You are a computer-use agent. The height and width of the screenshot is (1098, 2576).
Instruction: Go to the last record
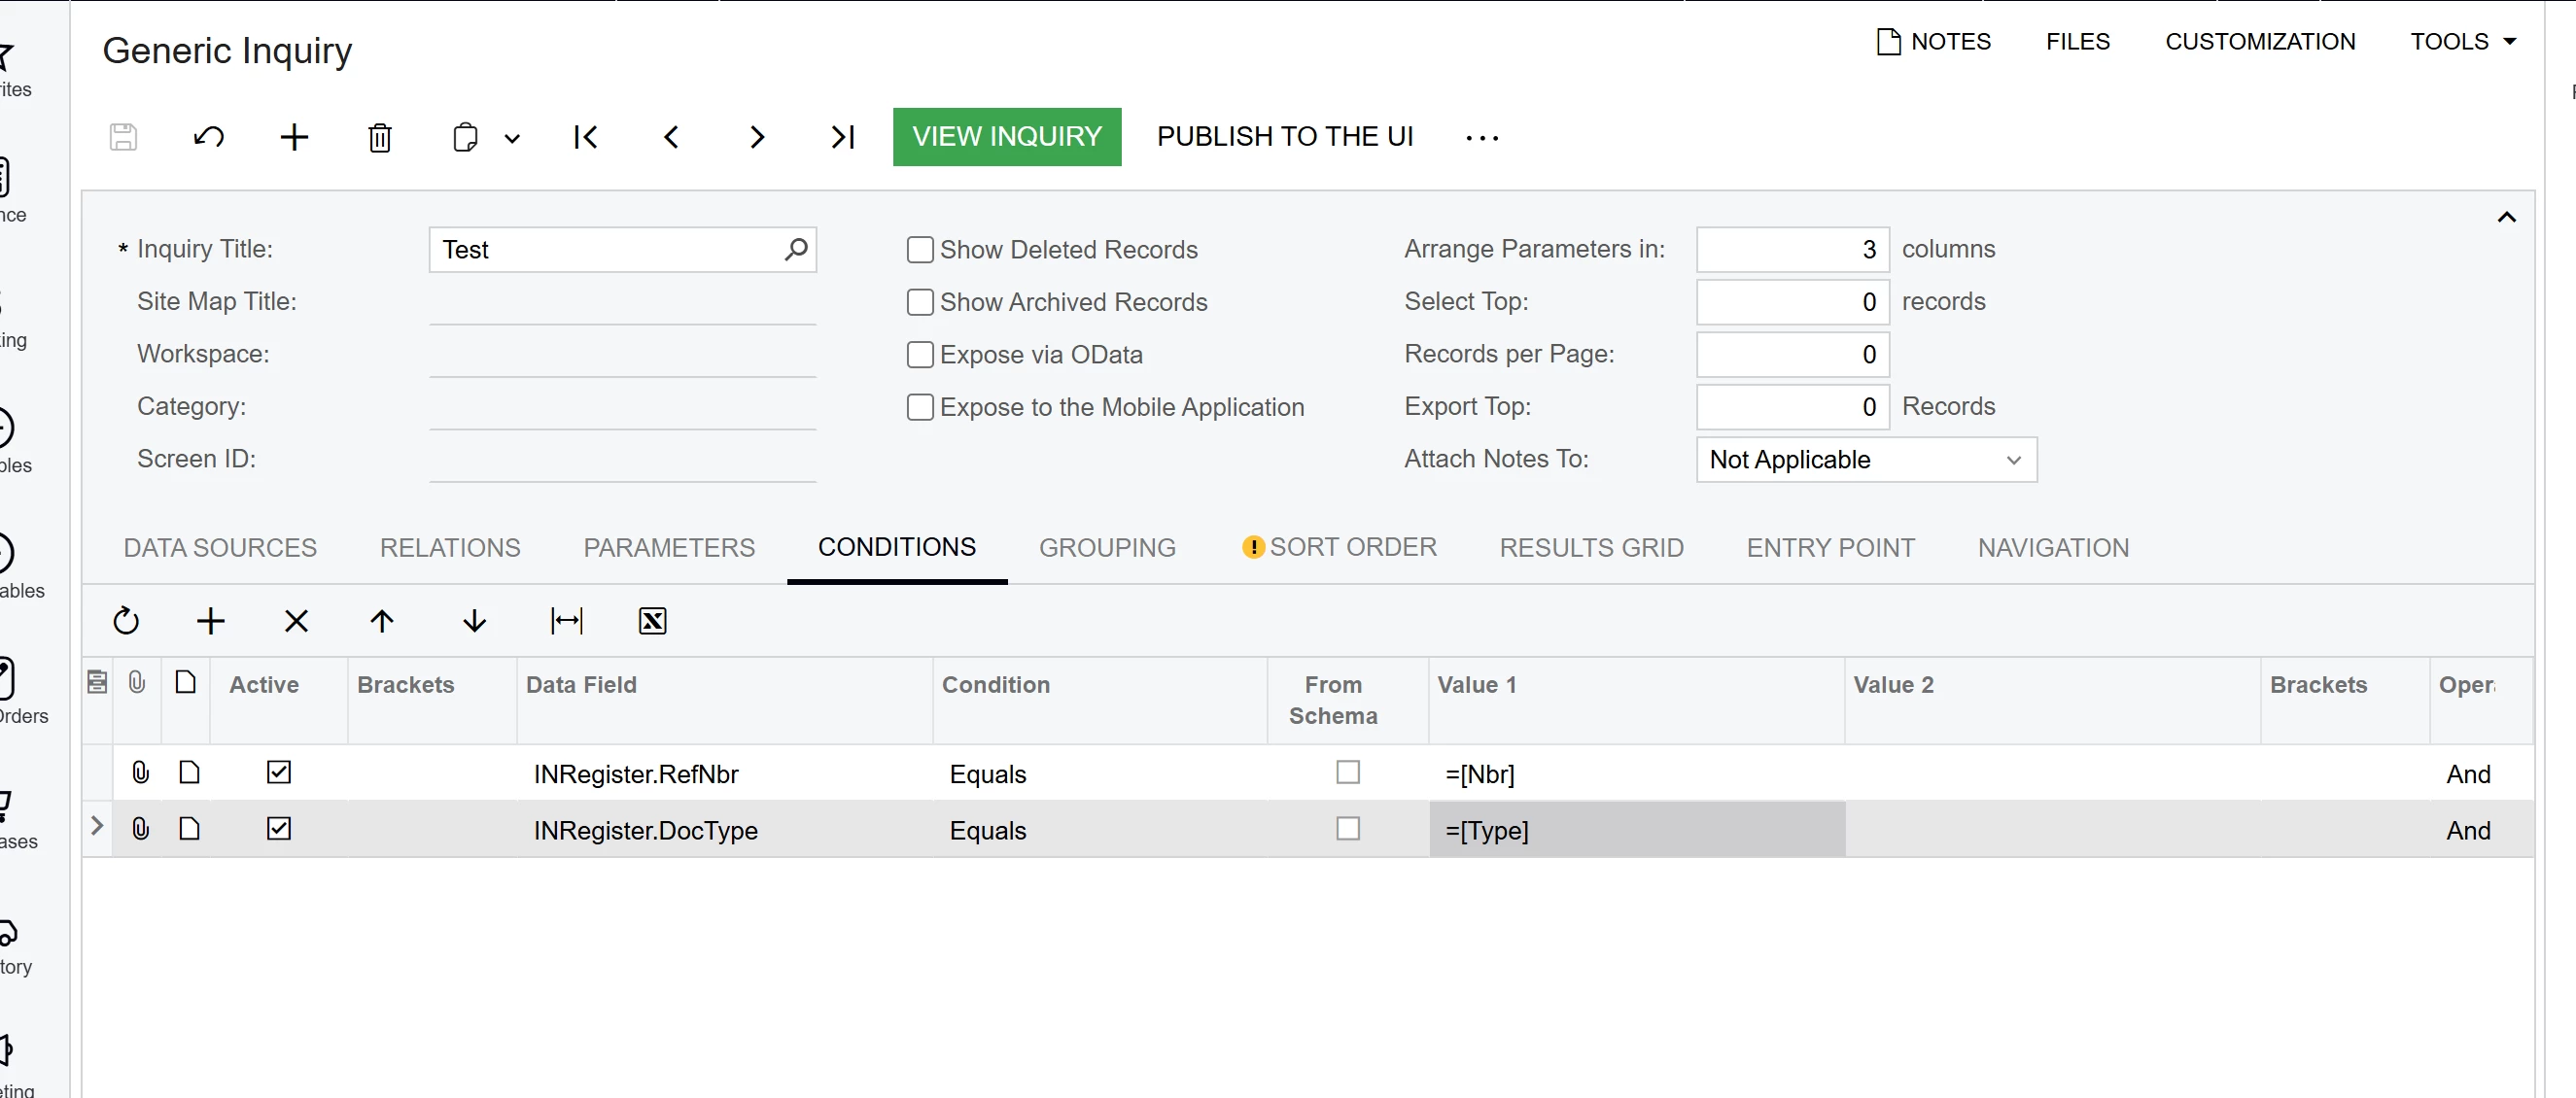pyautogui.click(x=842, y=137)
